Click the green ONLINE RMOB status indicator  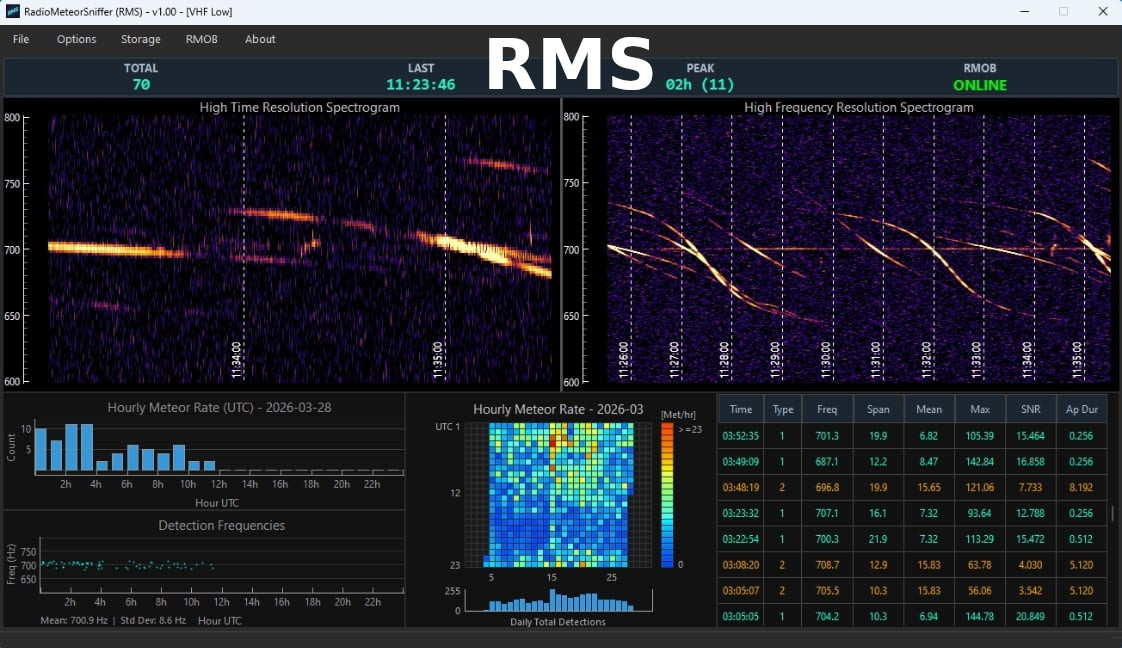979,85
